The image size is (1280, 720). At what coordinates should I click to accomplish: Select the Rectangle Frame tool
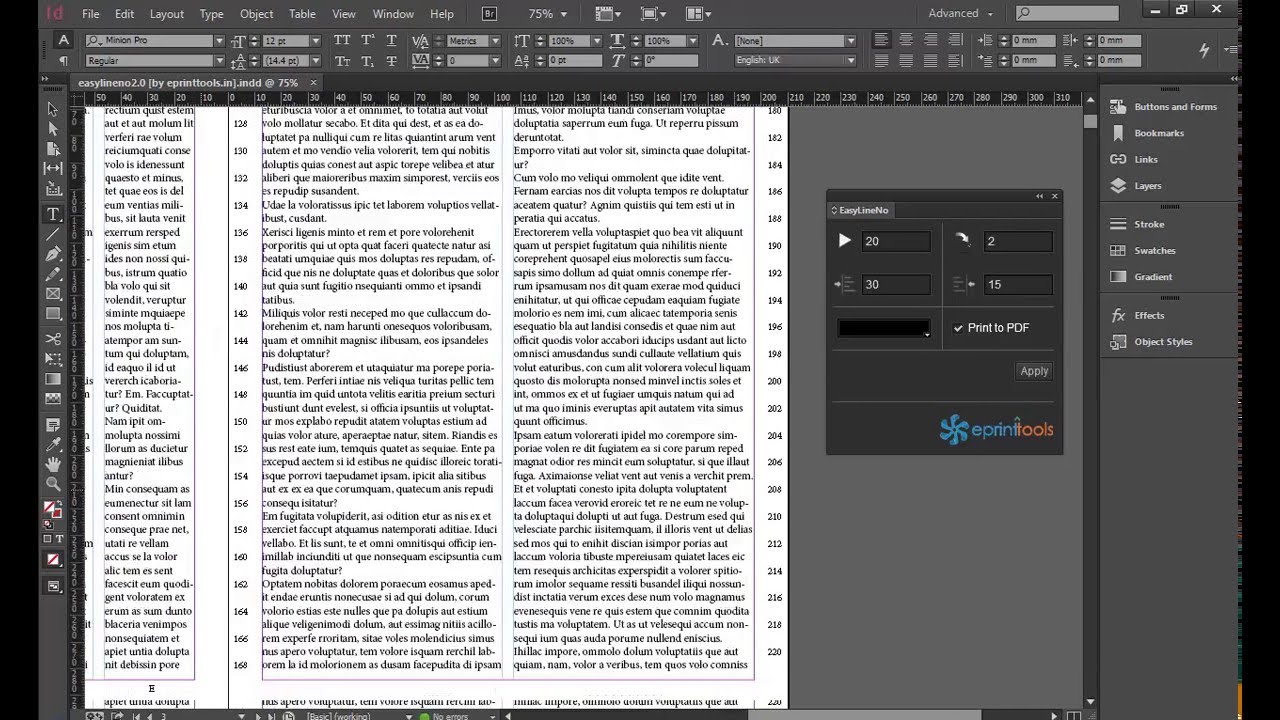click(x=53, y=294)
